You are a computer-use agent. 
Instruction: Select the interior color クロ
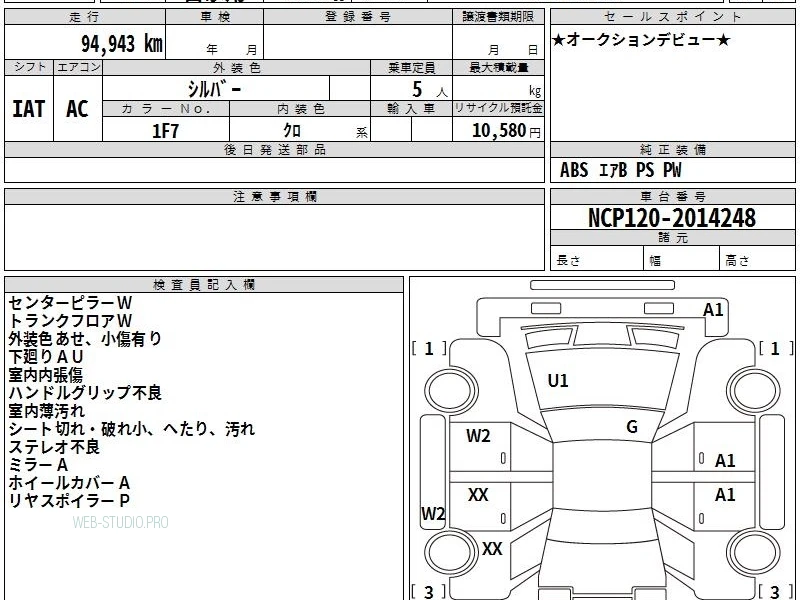point(292,131)
